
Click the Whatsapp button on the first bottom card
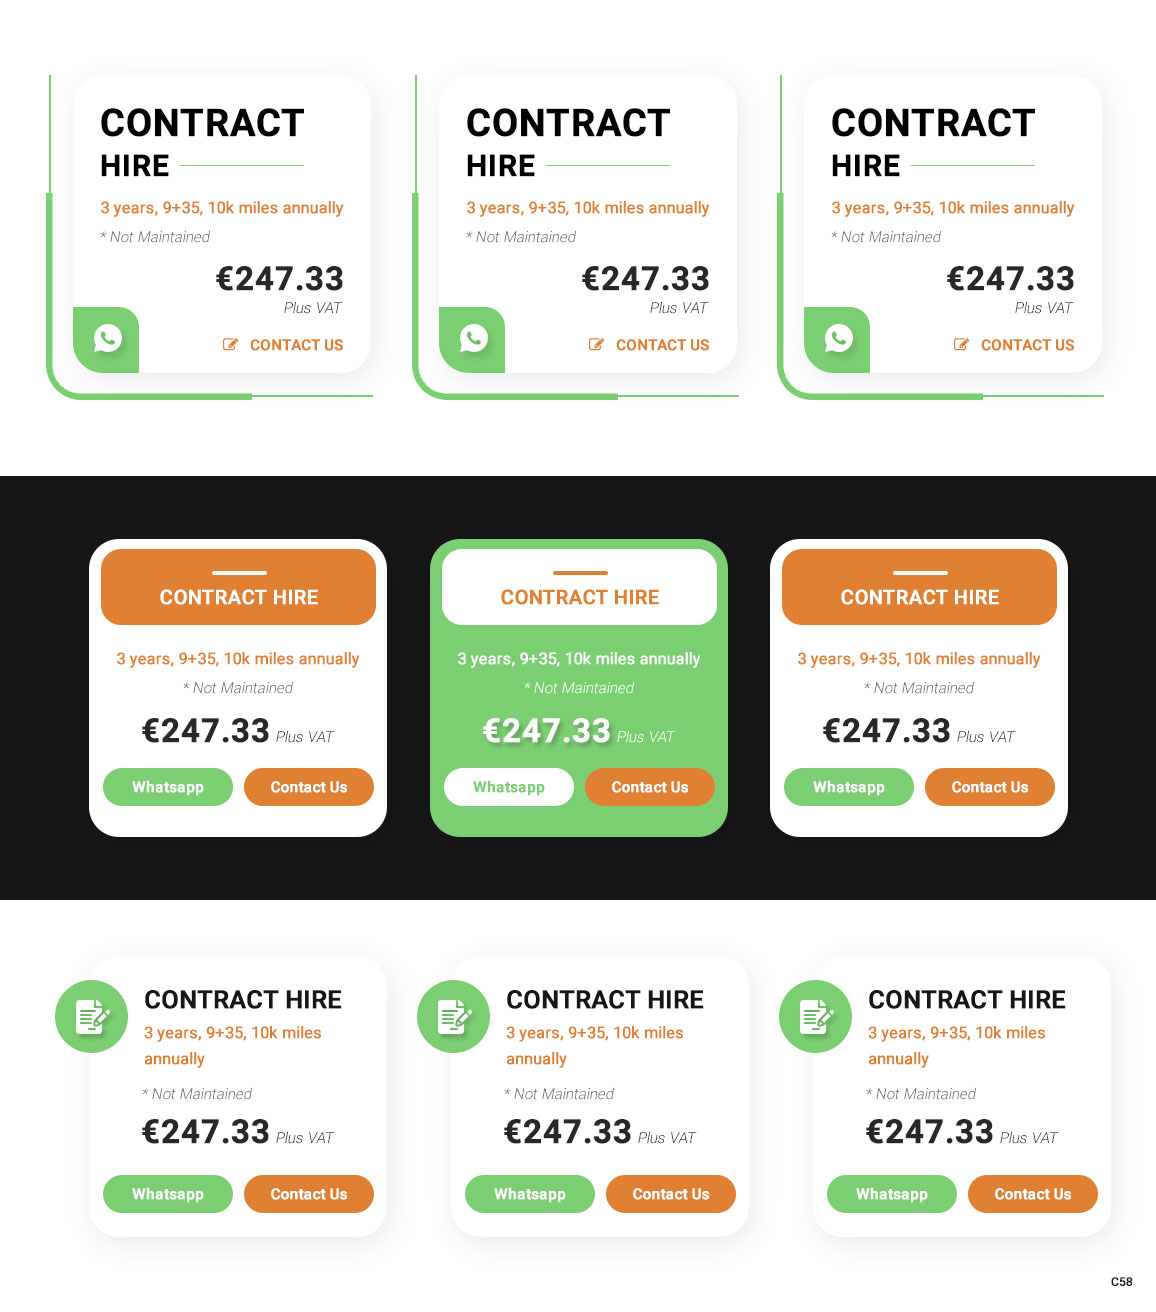[x=167, y=1194]
